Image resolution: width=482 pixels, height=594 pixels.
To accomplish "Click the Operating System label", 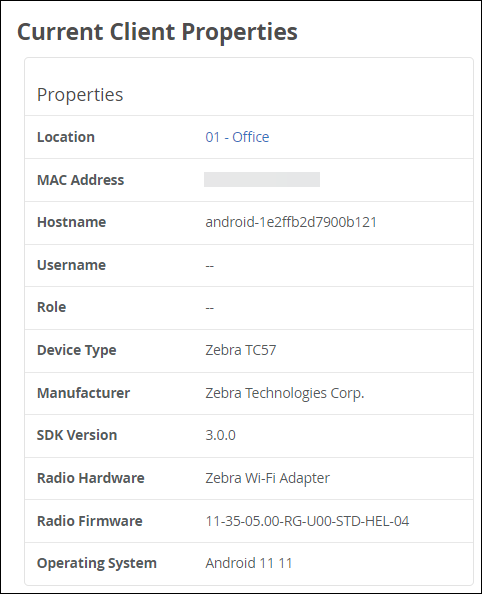I will 97,564.
